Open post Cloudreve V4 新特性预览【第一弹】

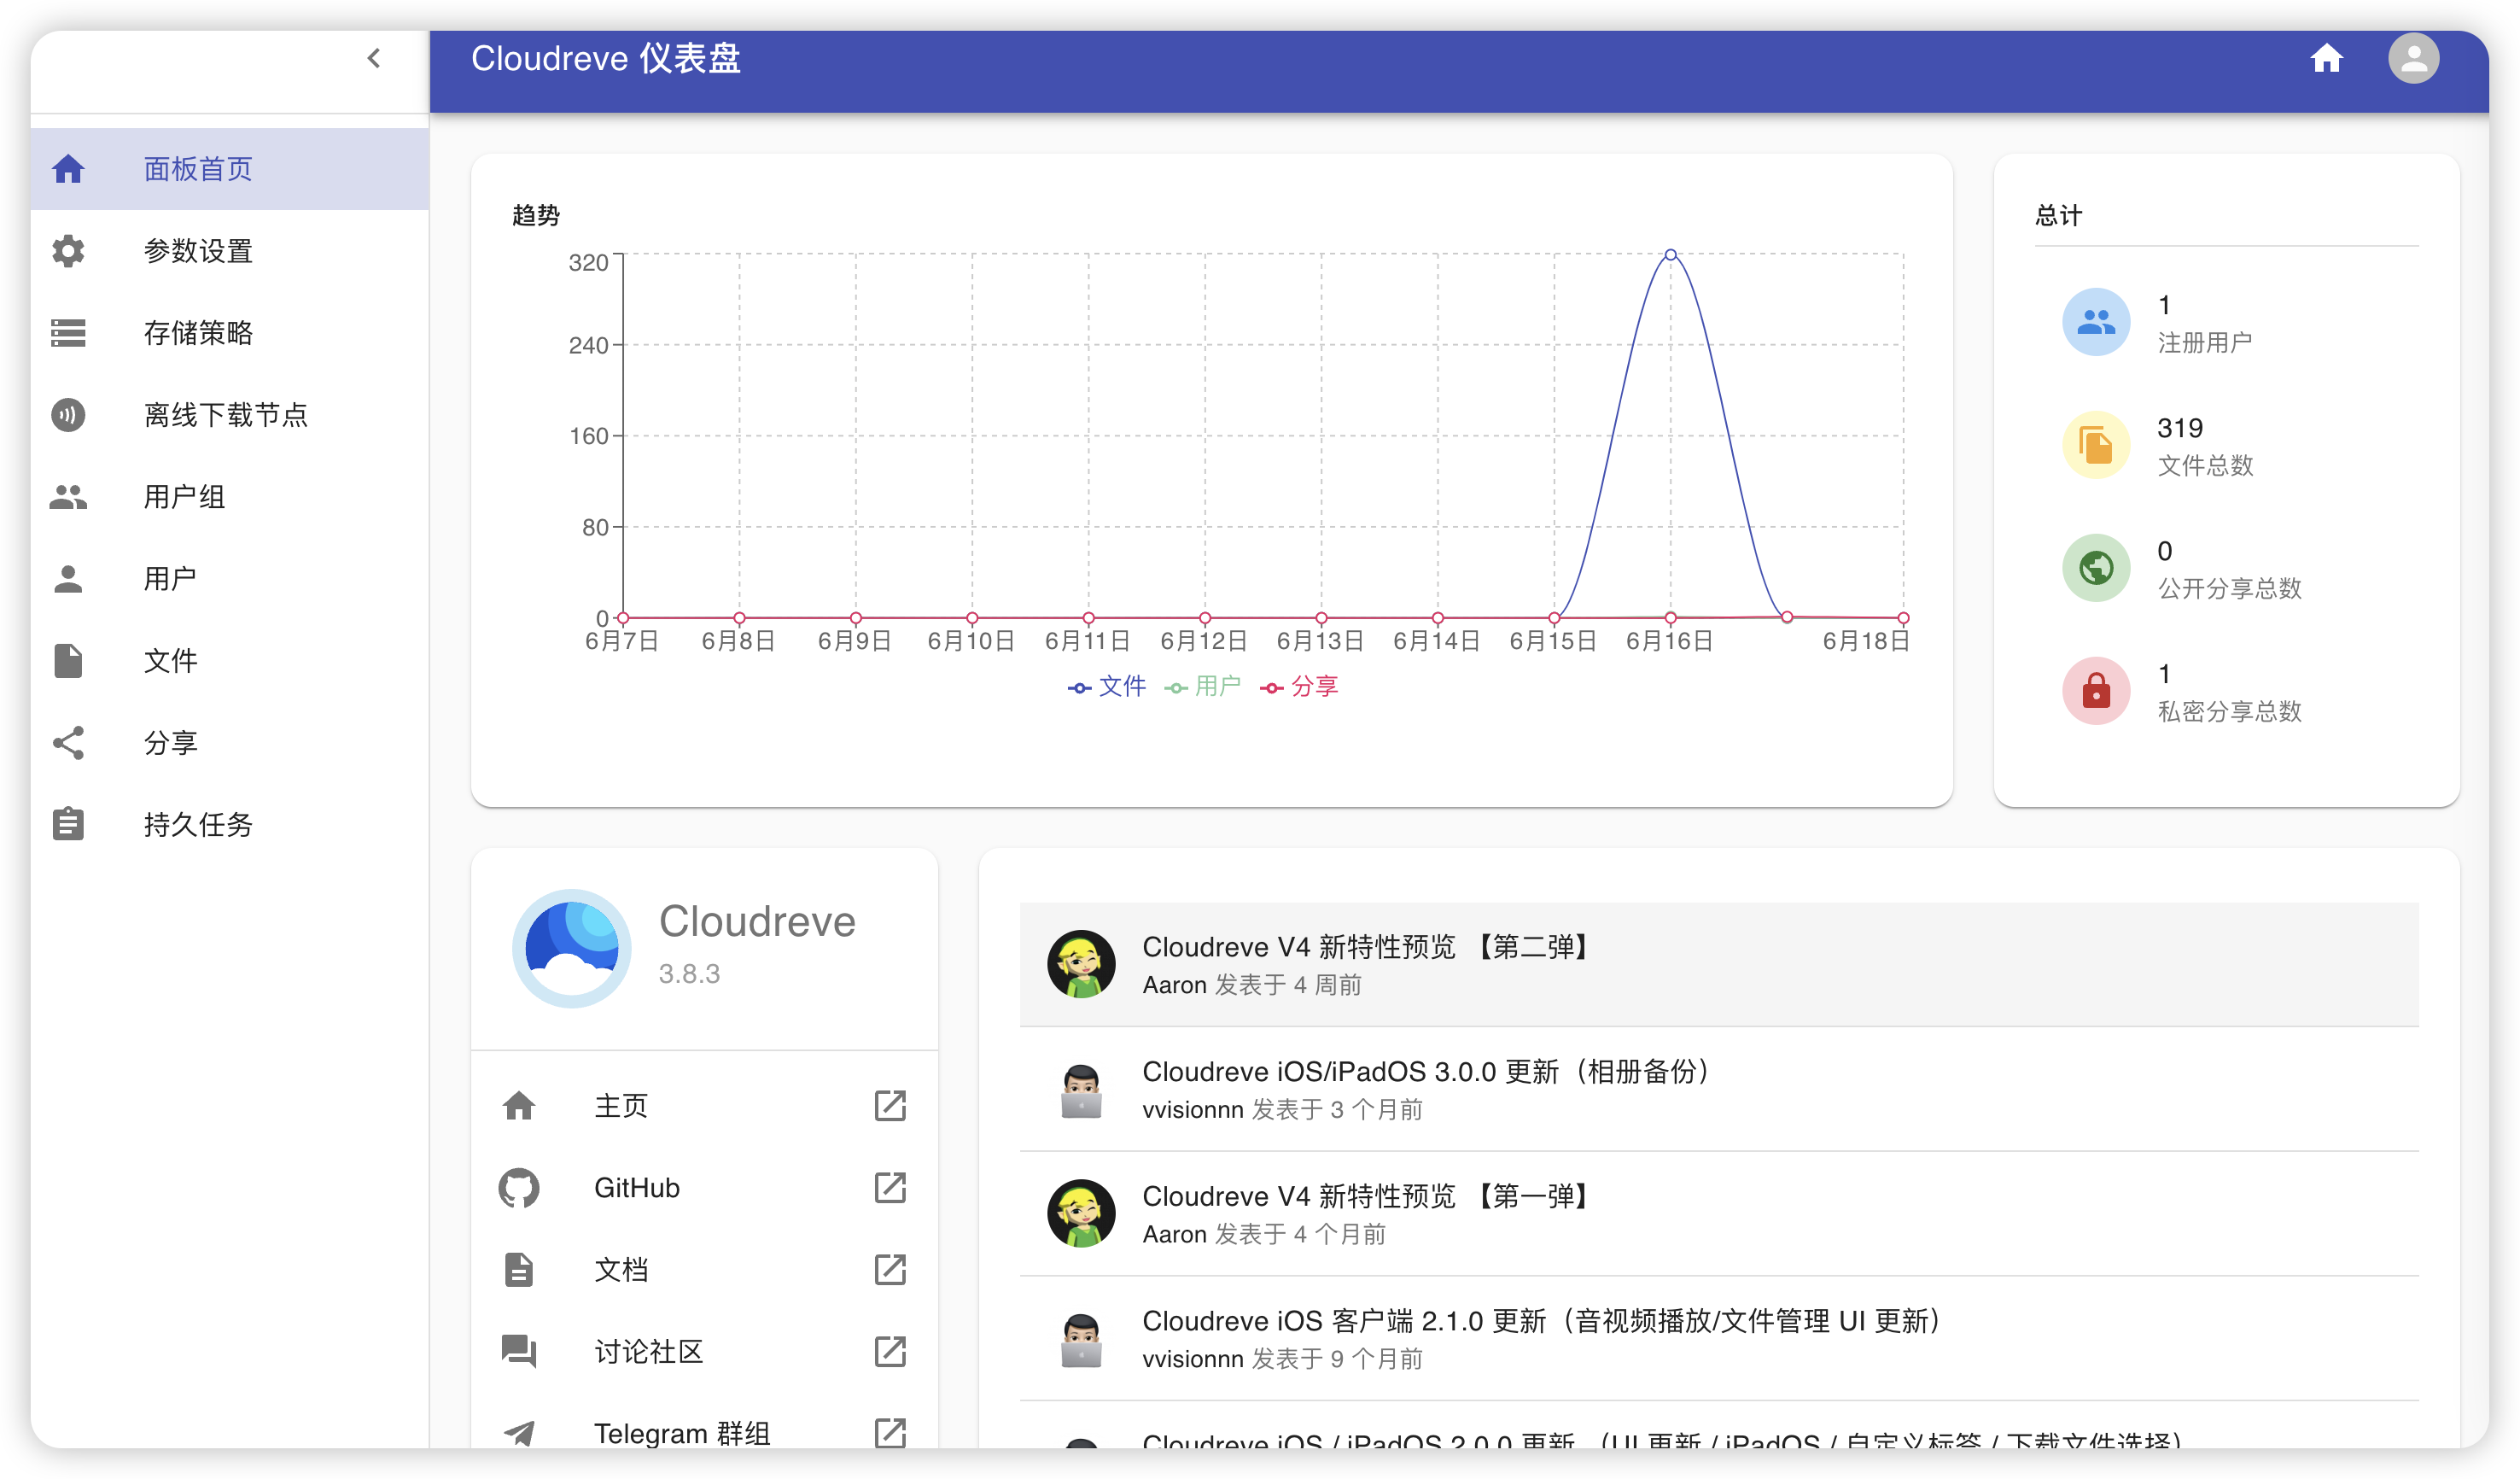(x=1718, y=1214)
